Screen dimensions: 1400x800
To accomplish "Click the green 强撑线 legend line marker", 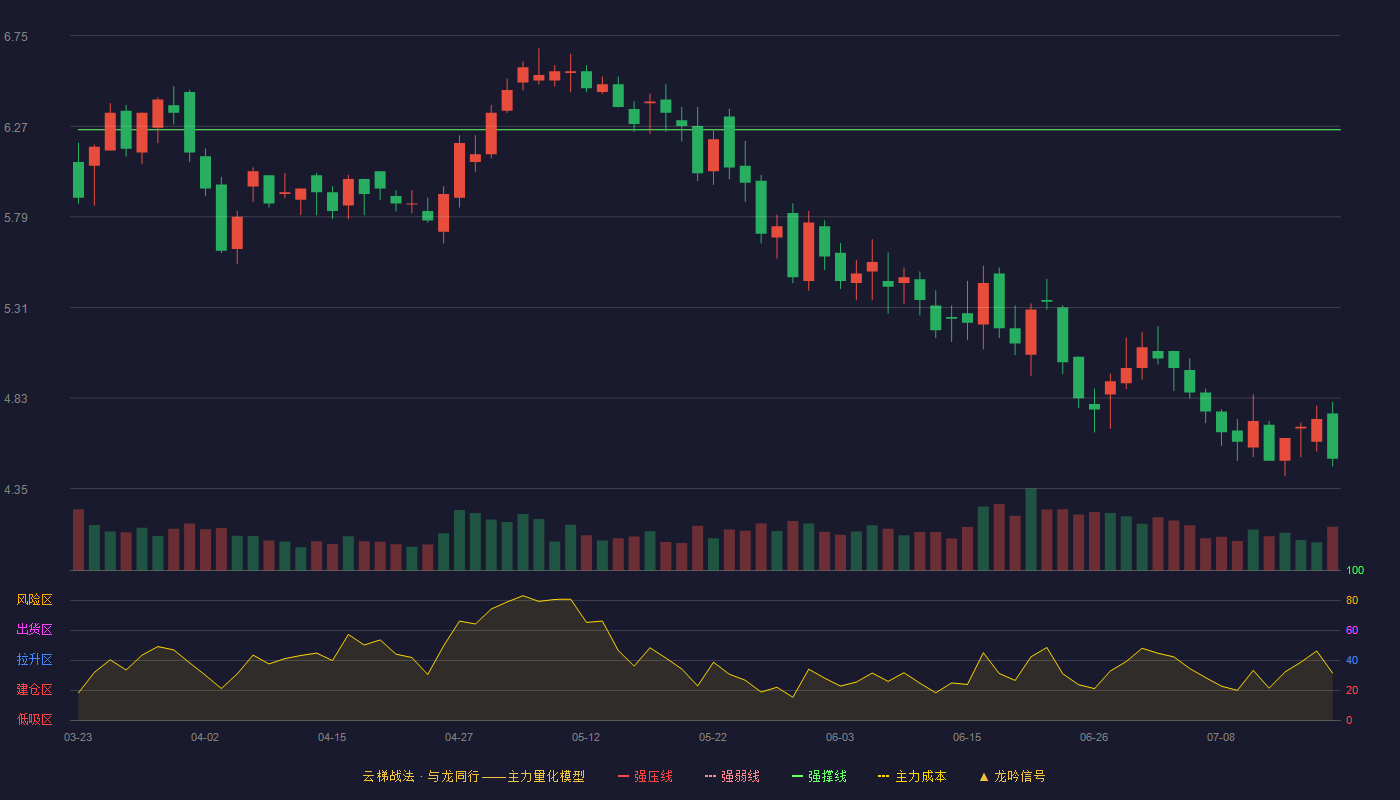I will point(797,776).
